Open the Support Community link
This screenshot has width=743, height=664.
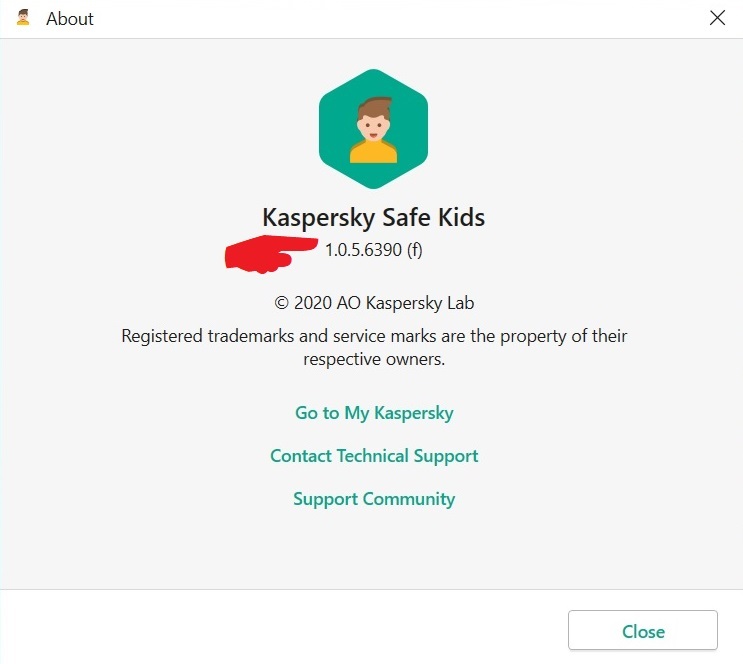click(374, 499)
